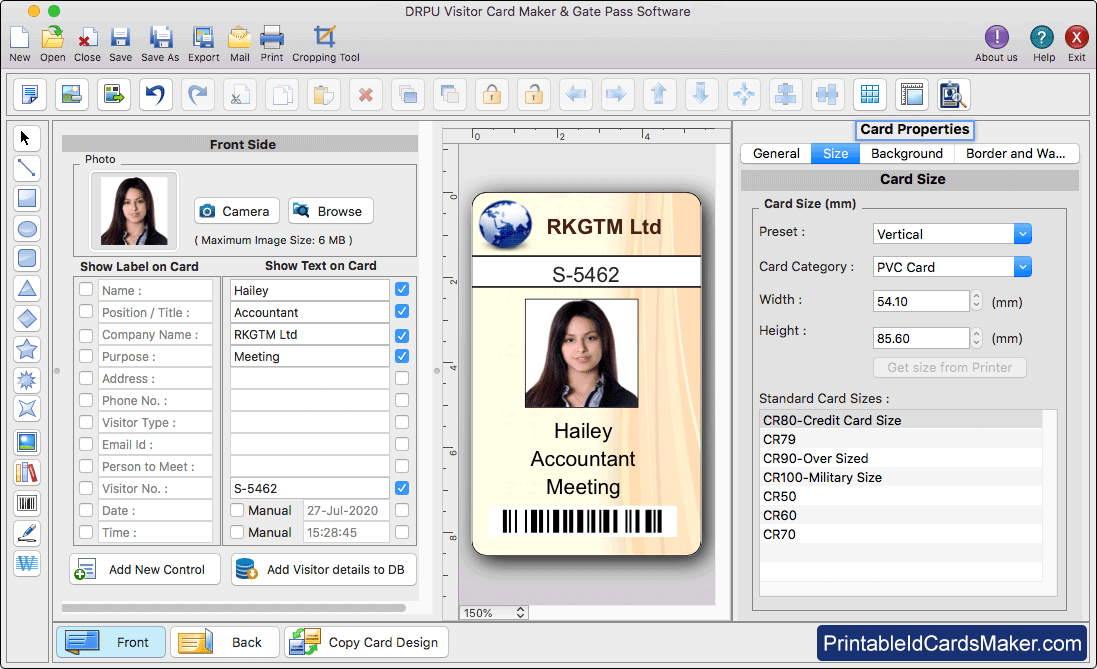
Task: Click the Width field showing 54.10
Action: [x=921, y=301]
